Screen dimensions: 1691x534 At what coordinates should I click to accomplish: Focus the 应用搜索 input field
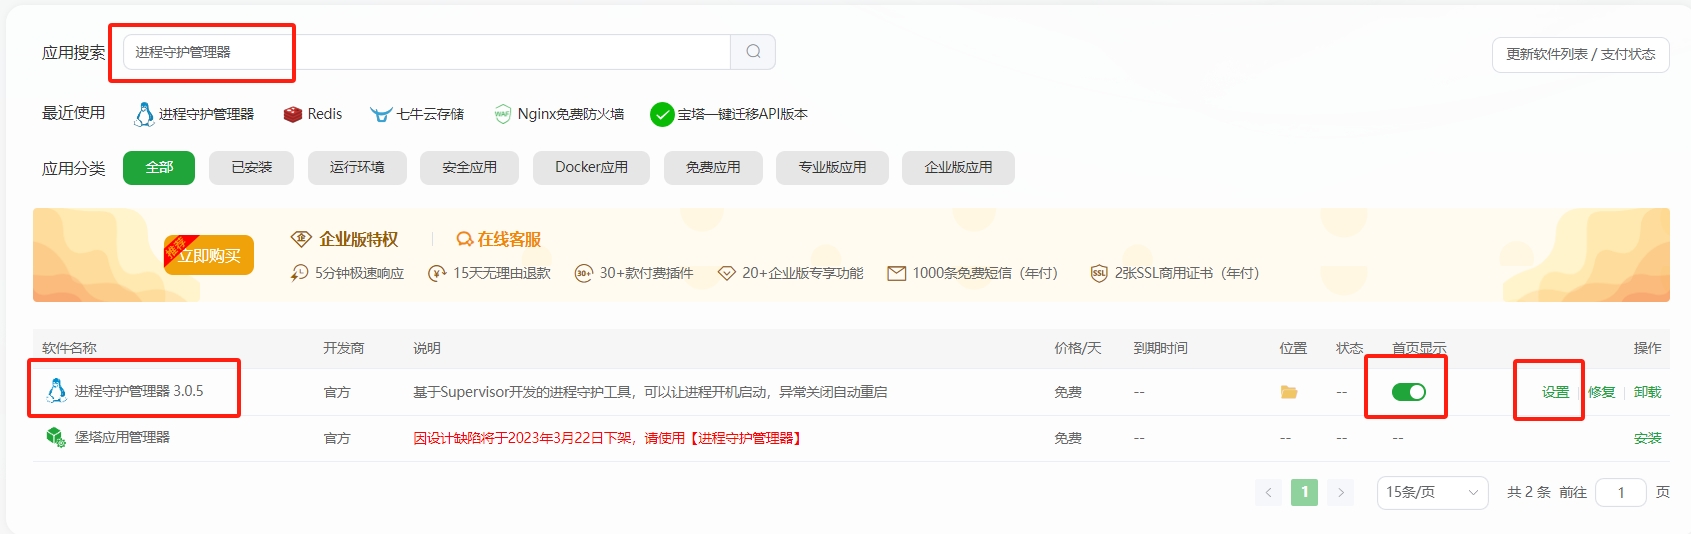(430, 52)
